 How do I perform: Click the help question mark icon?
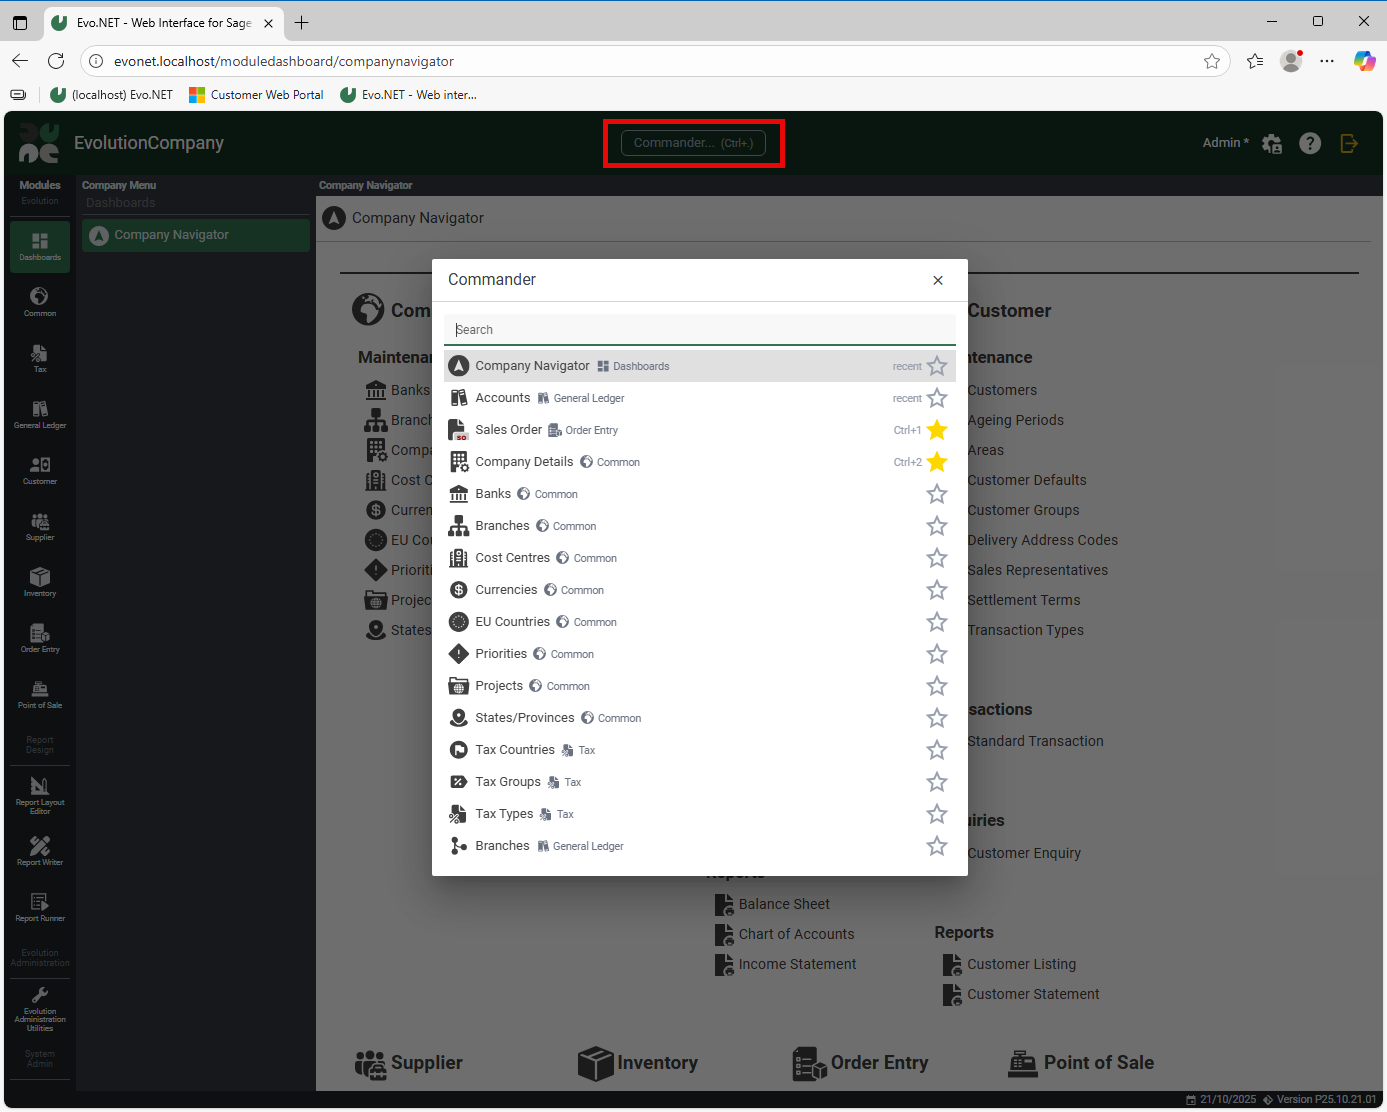(x=1309, y=143)
